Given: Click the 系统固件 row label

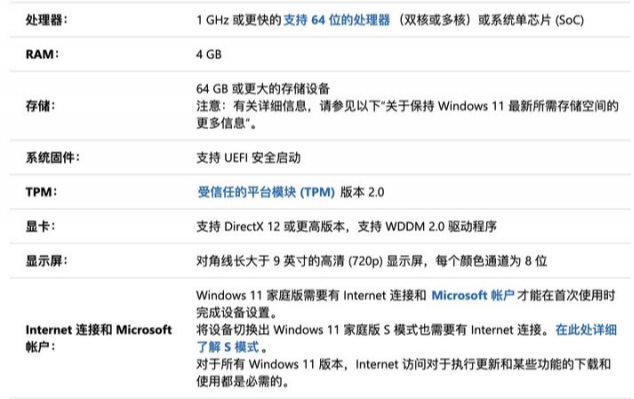Looking at the screenshot, I should 53,158.
